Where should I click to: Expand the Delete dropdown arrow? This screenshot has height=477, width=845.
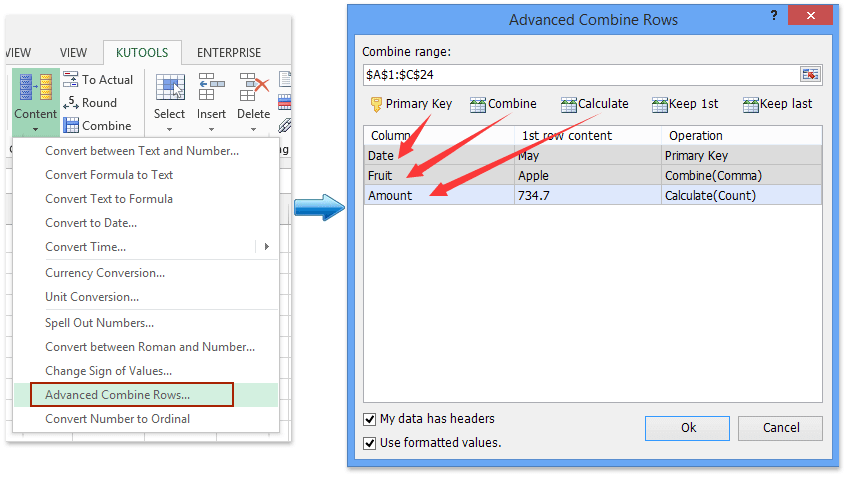(x=253, y=129)
